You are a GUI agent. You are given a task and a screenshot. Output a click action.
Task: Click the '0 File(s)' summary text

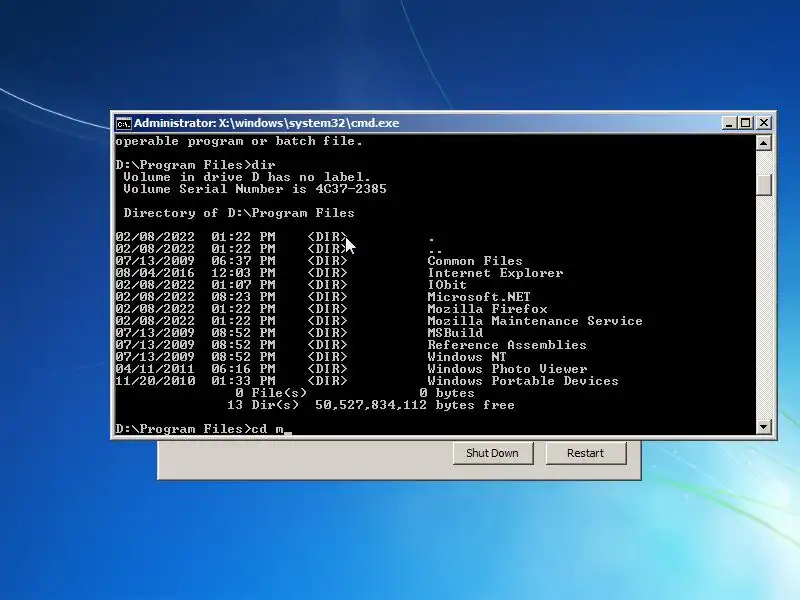pos(271,393)
